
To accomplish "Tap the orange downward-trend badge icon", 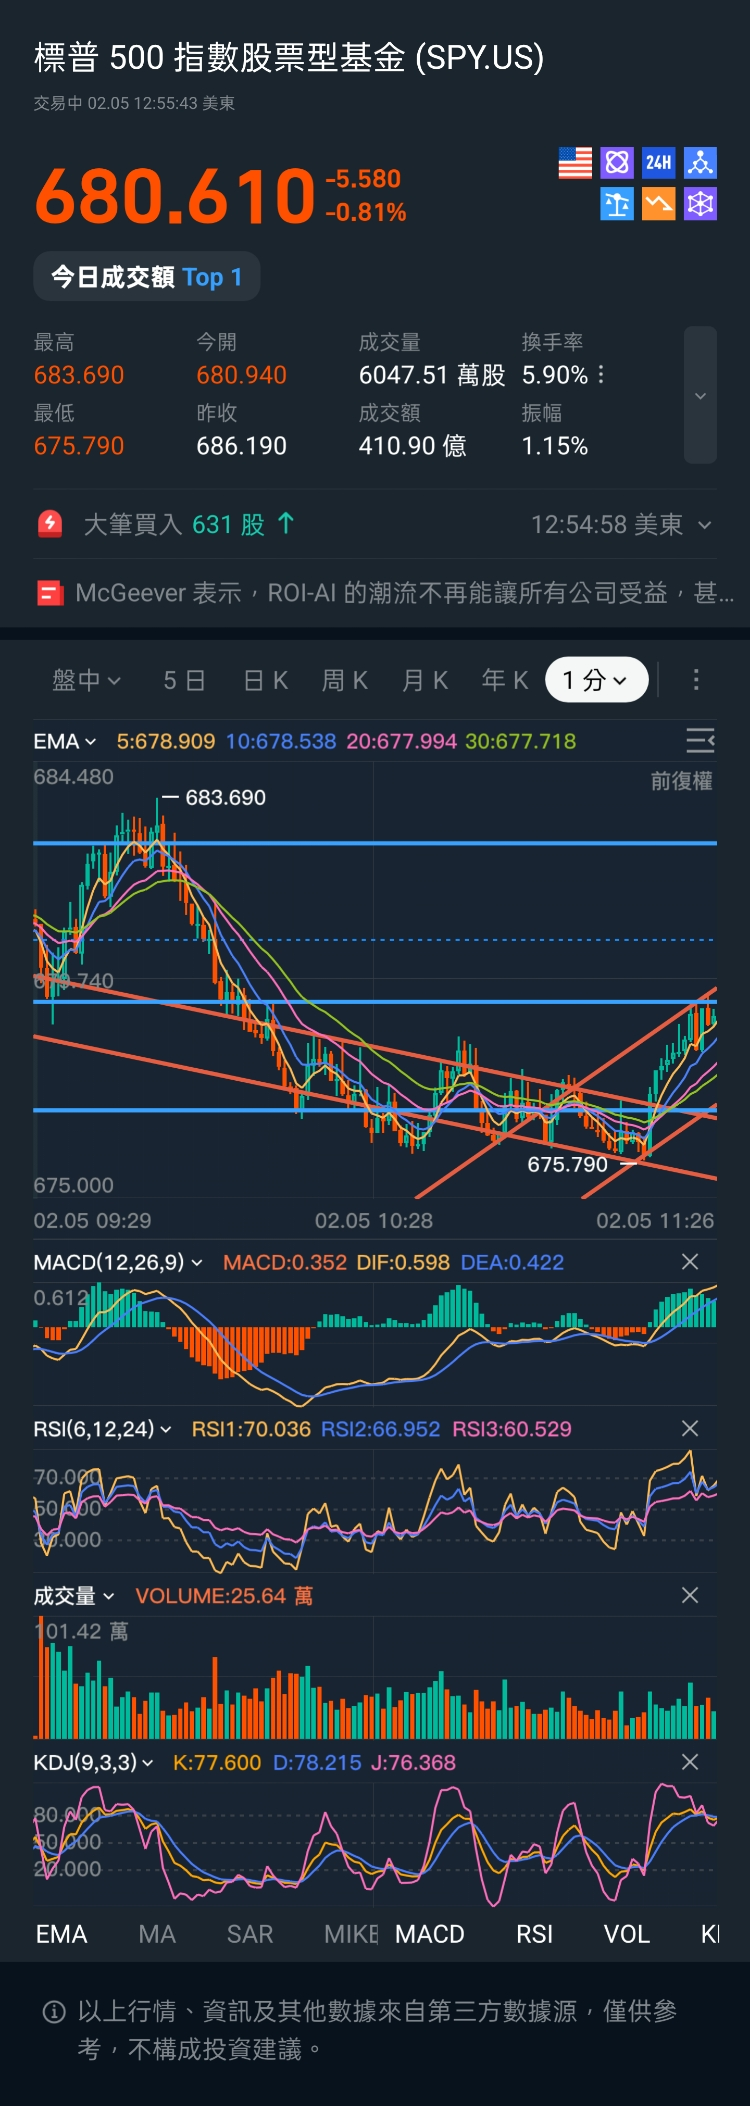I will (x=658, y=204).
